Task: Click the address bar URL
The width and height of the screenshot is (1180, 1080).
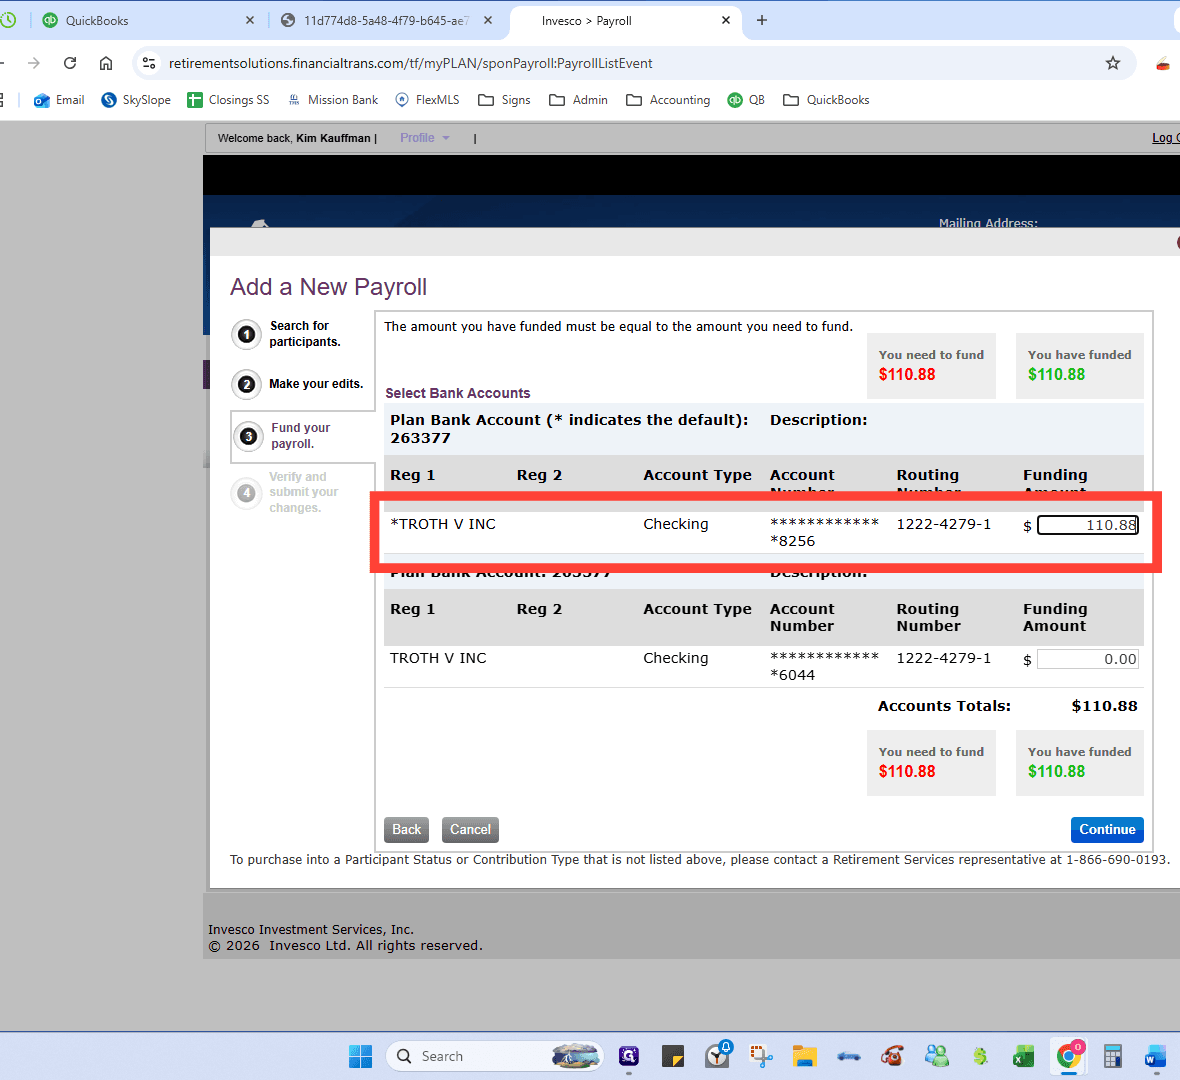Action: tap(410, 63)
